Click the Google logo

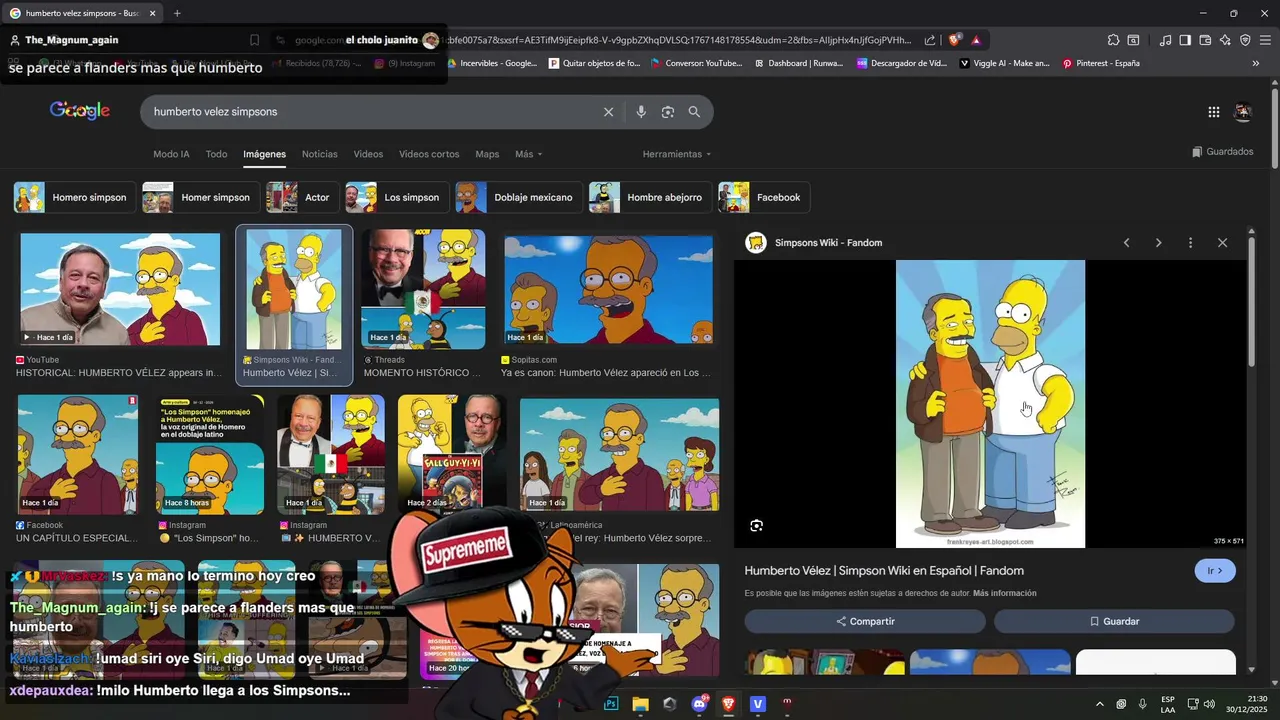coord(80,111)
